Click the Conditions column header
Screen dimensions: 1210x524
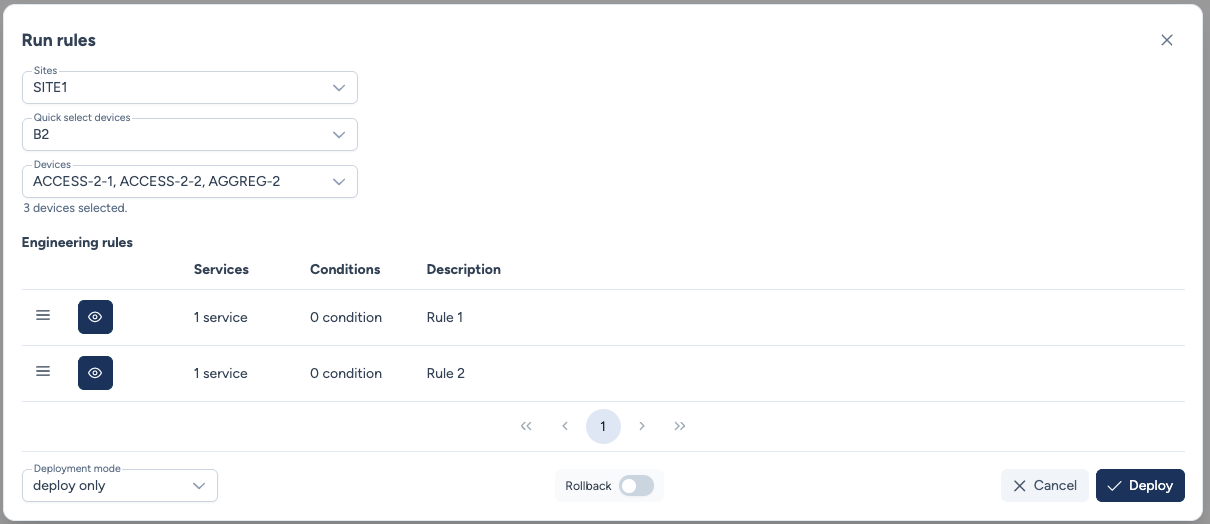pyautogui.click(x=345, y=269)
